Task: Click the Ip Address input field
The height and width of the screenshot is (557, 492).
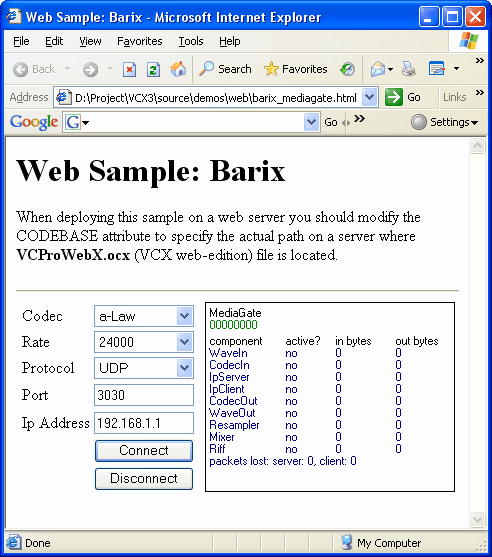Action: [144, 423]
